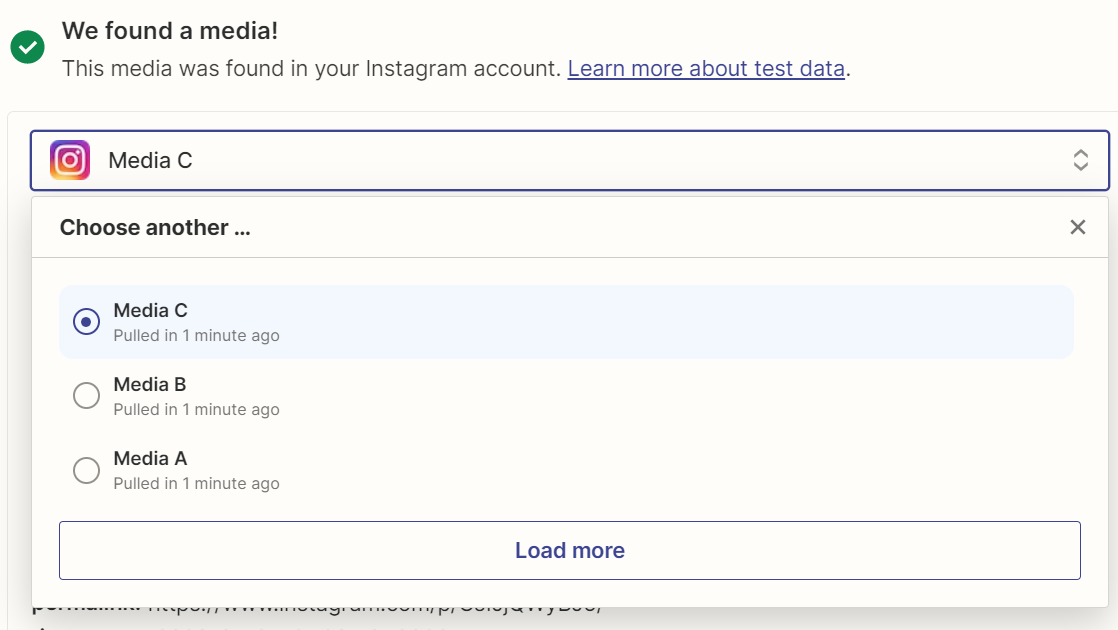1118x630 pixels.
Task: Select the Media B radio button
Action: [x=87, y=396]
